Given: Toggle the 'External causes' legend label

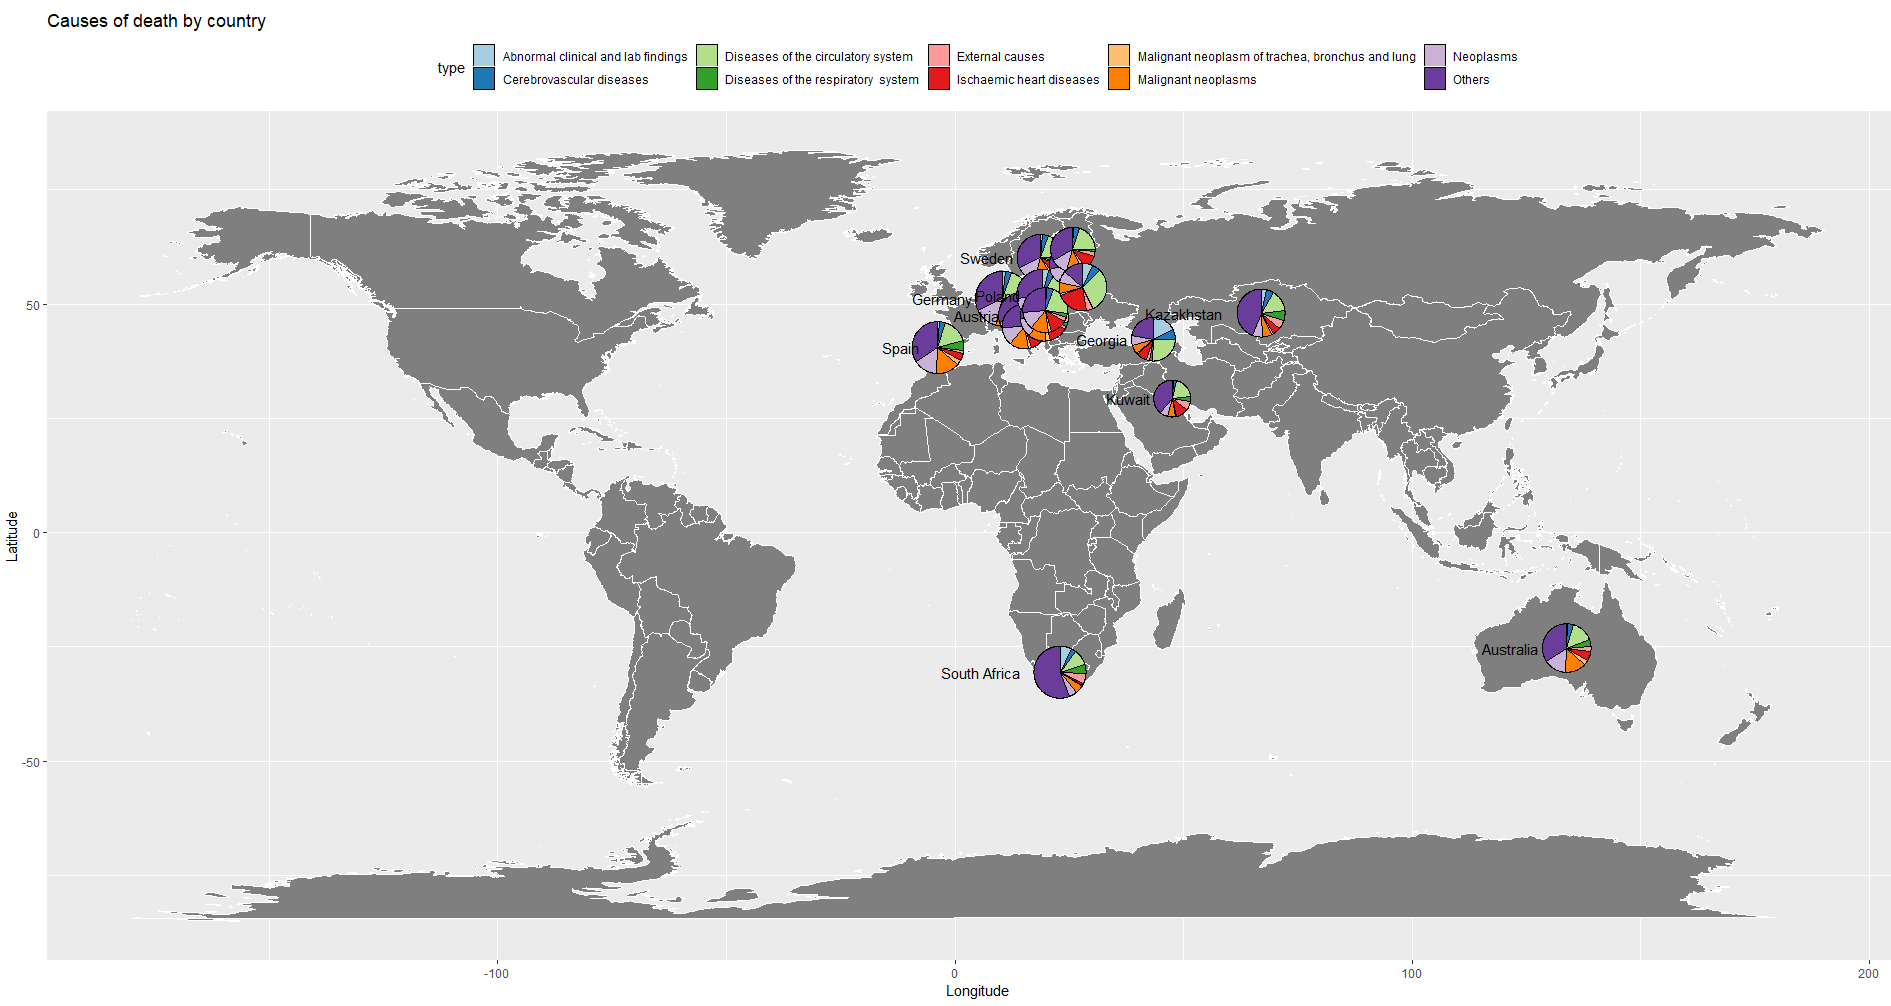Looking at the screenshot, I should pyautogui.click(x=1001, y=56).
